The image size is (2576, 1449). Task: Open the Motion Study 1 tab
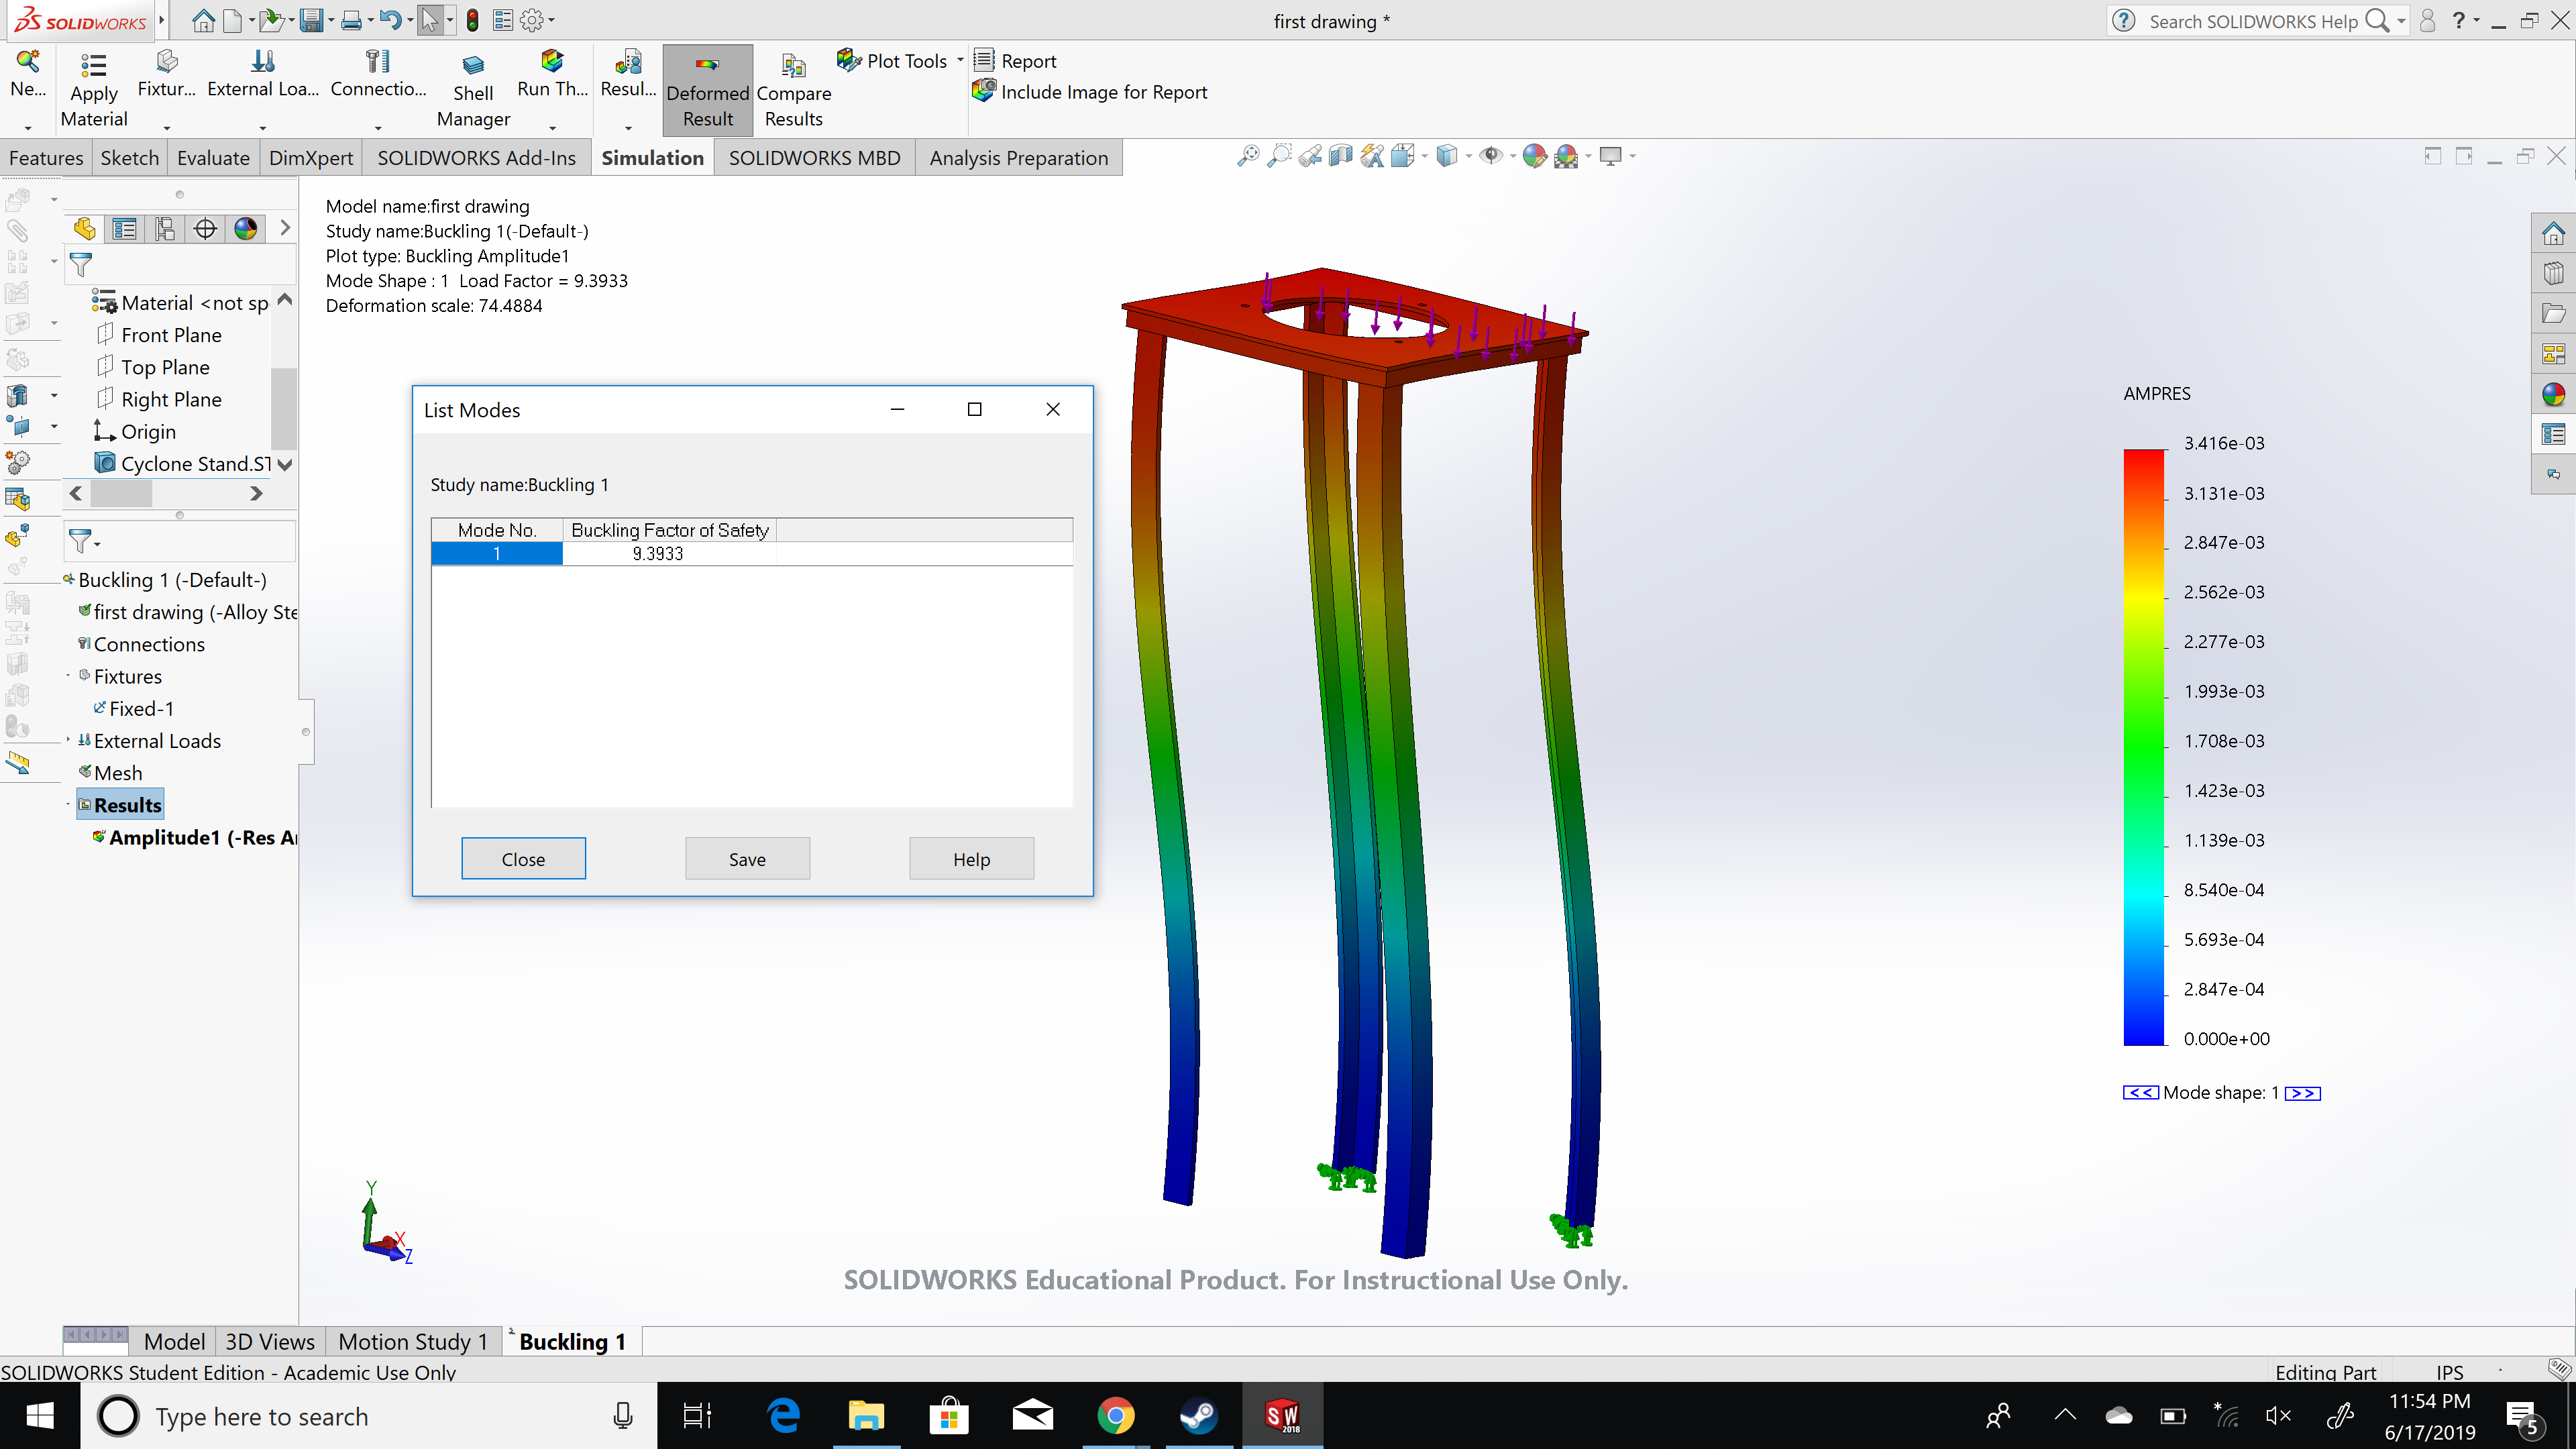[x=412, y=1341]
